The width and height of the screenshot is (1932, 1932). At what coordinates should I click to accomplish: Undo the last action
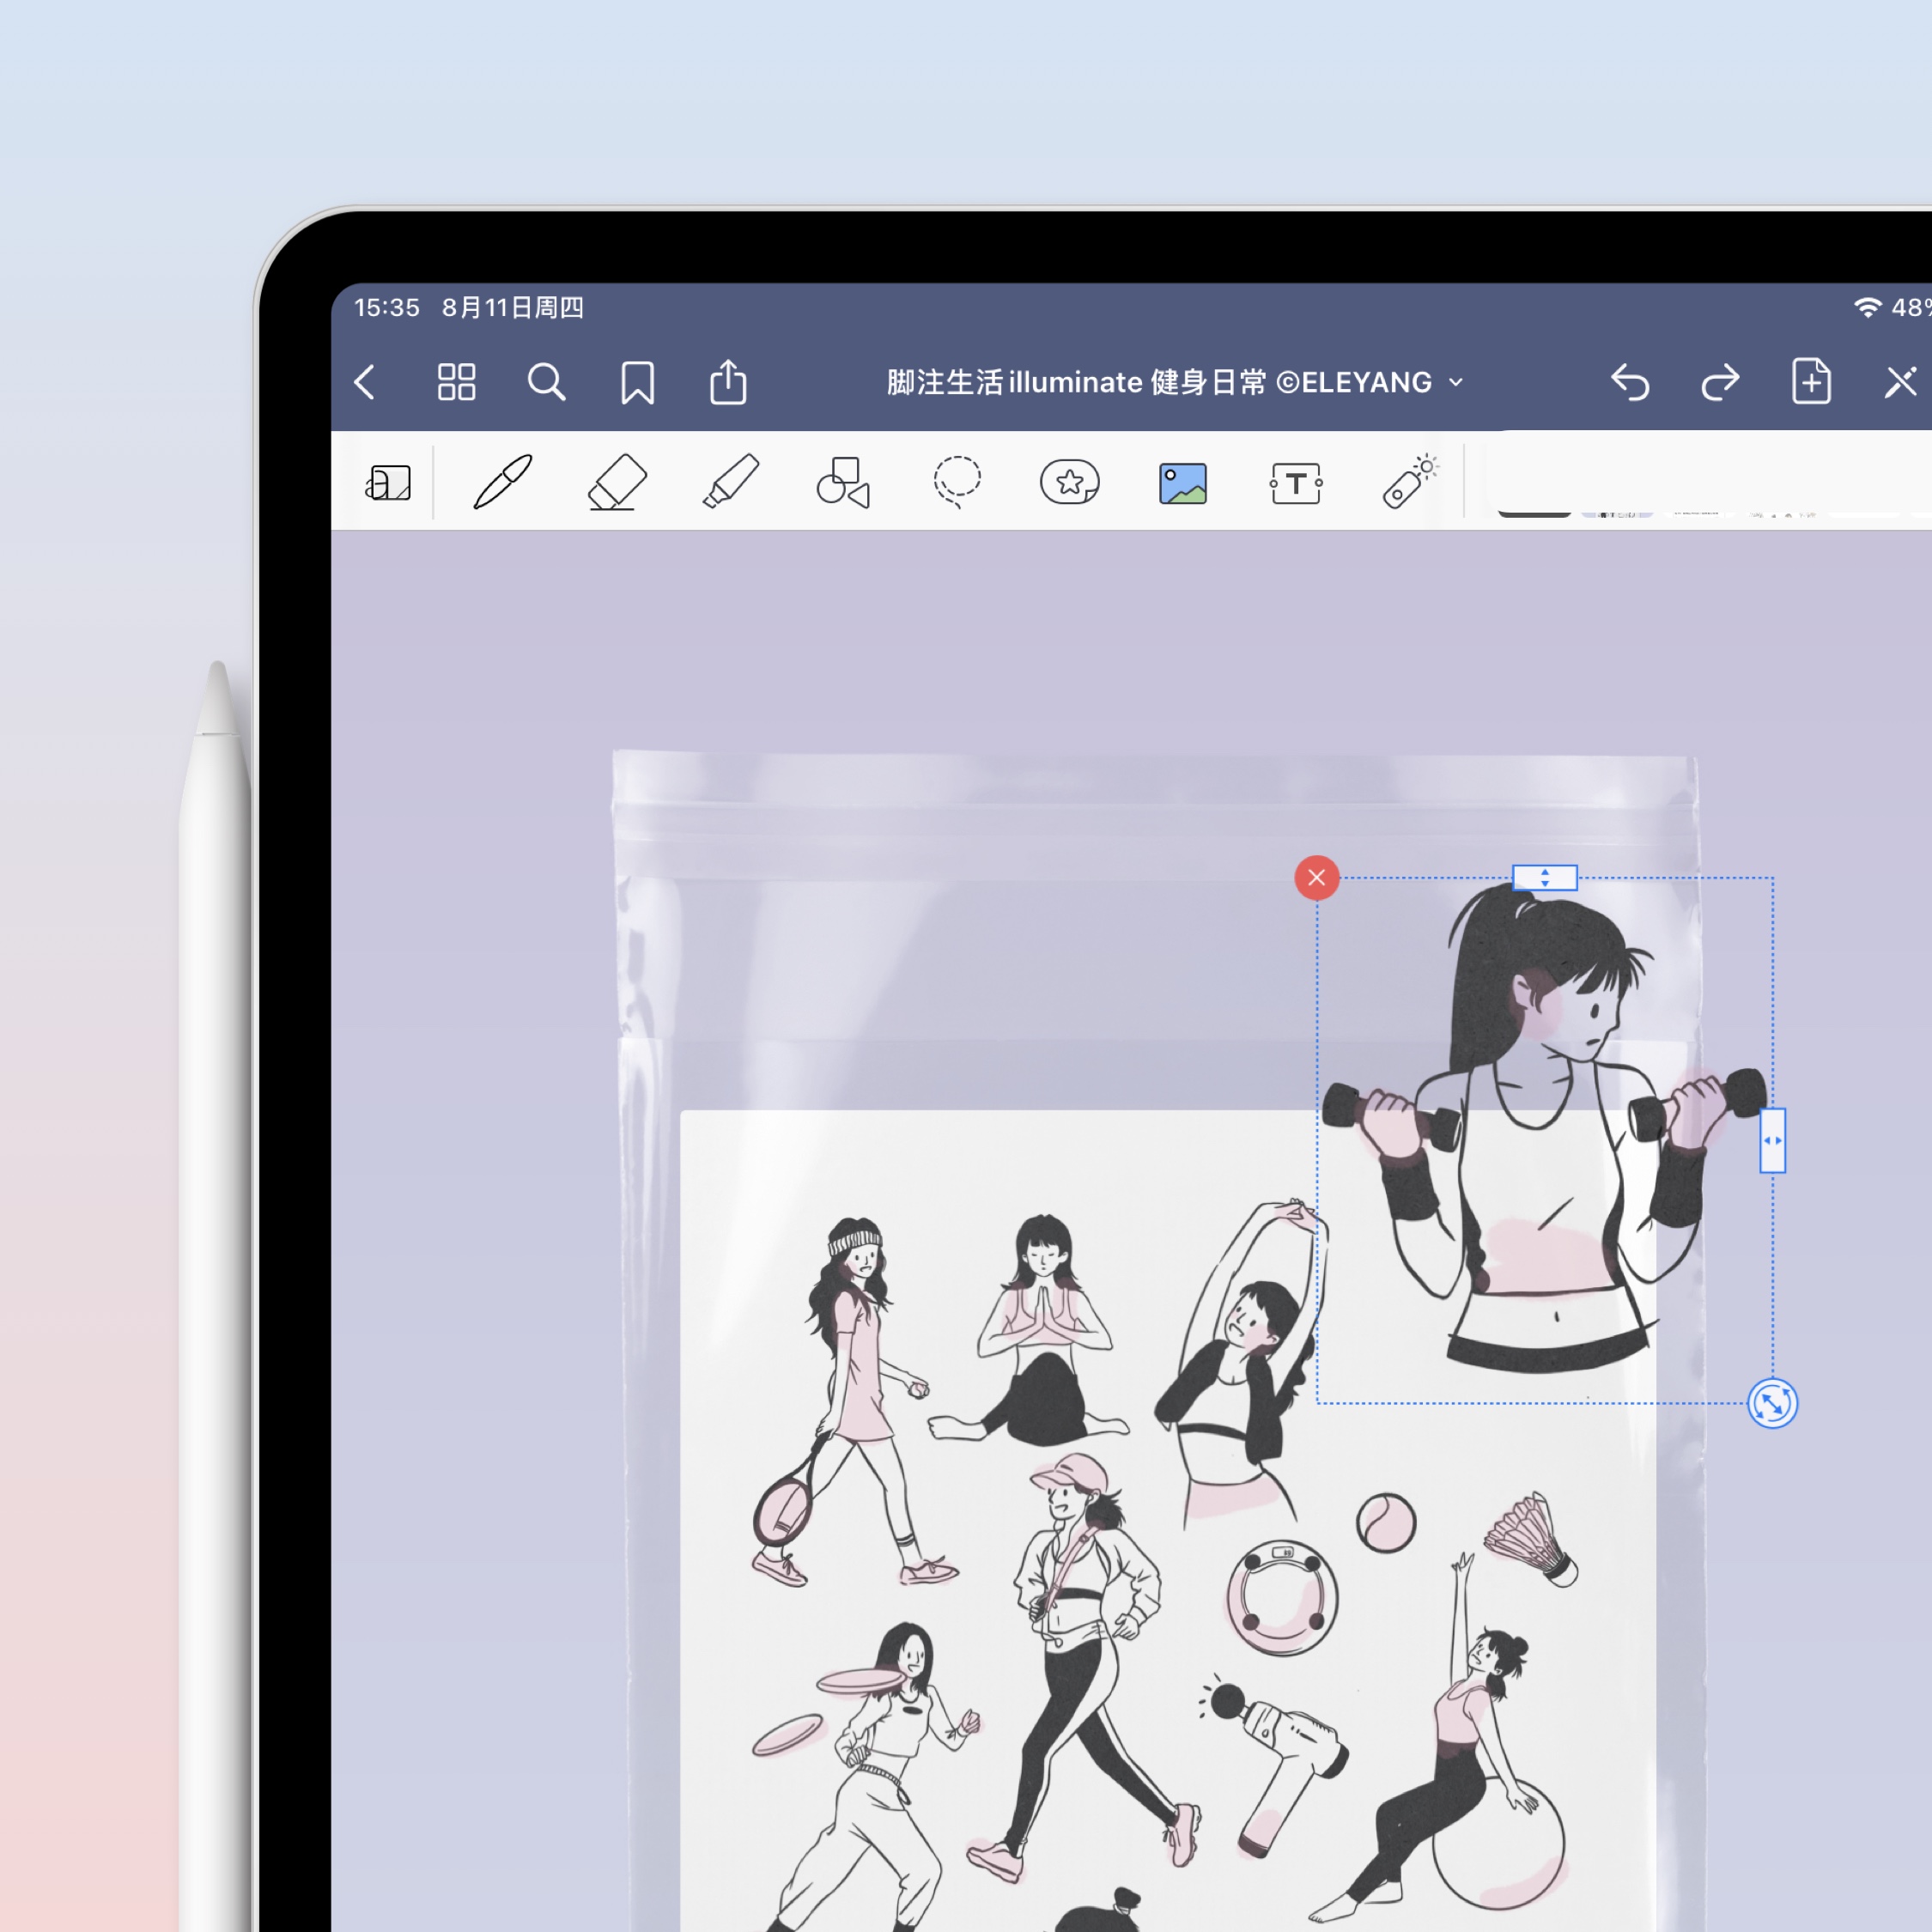(x=1630, y=382)
